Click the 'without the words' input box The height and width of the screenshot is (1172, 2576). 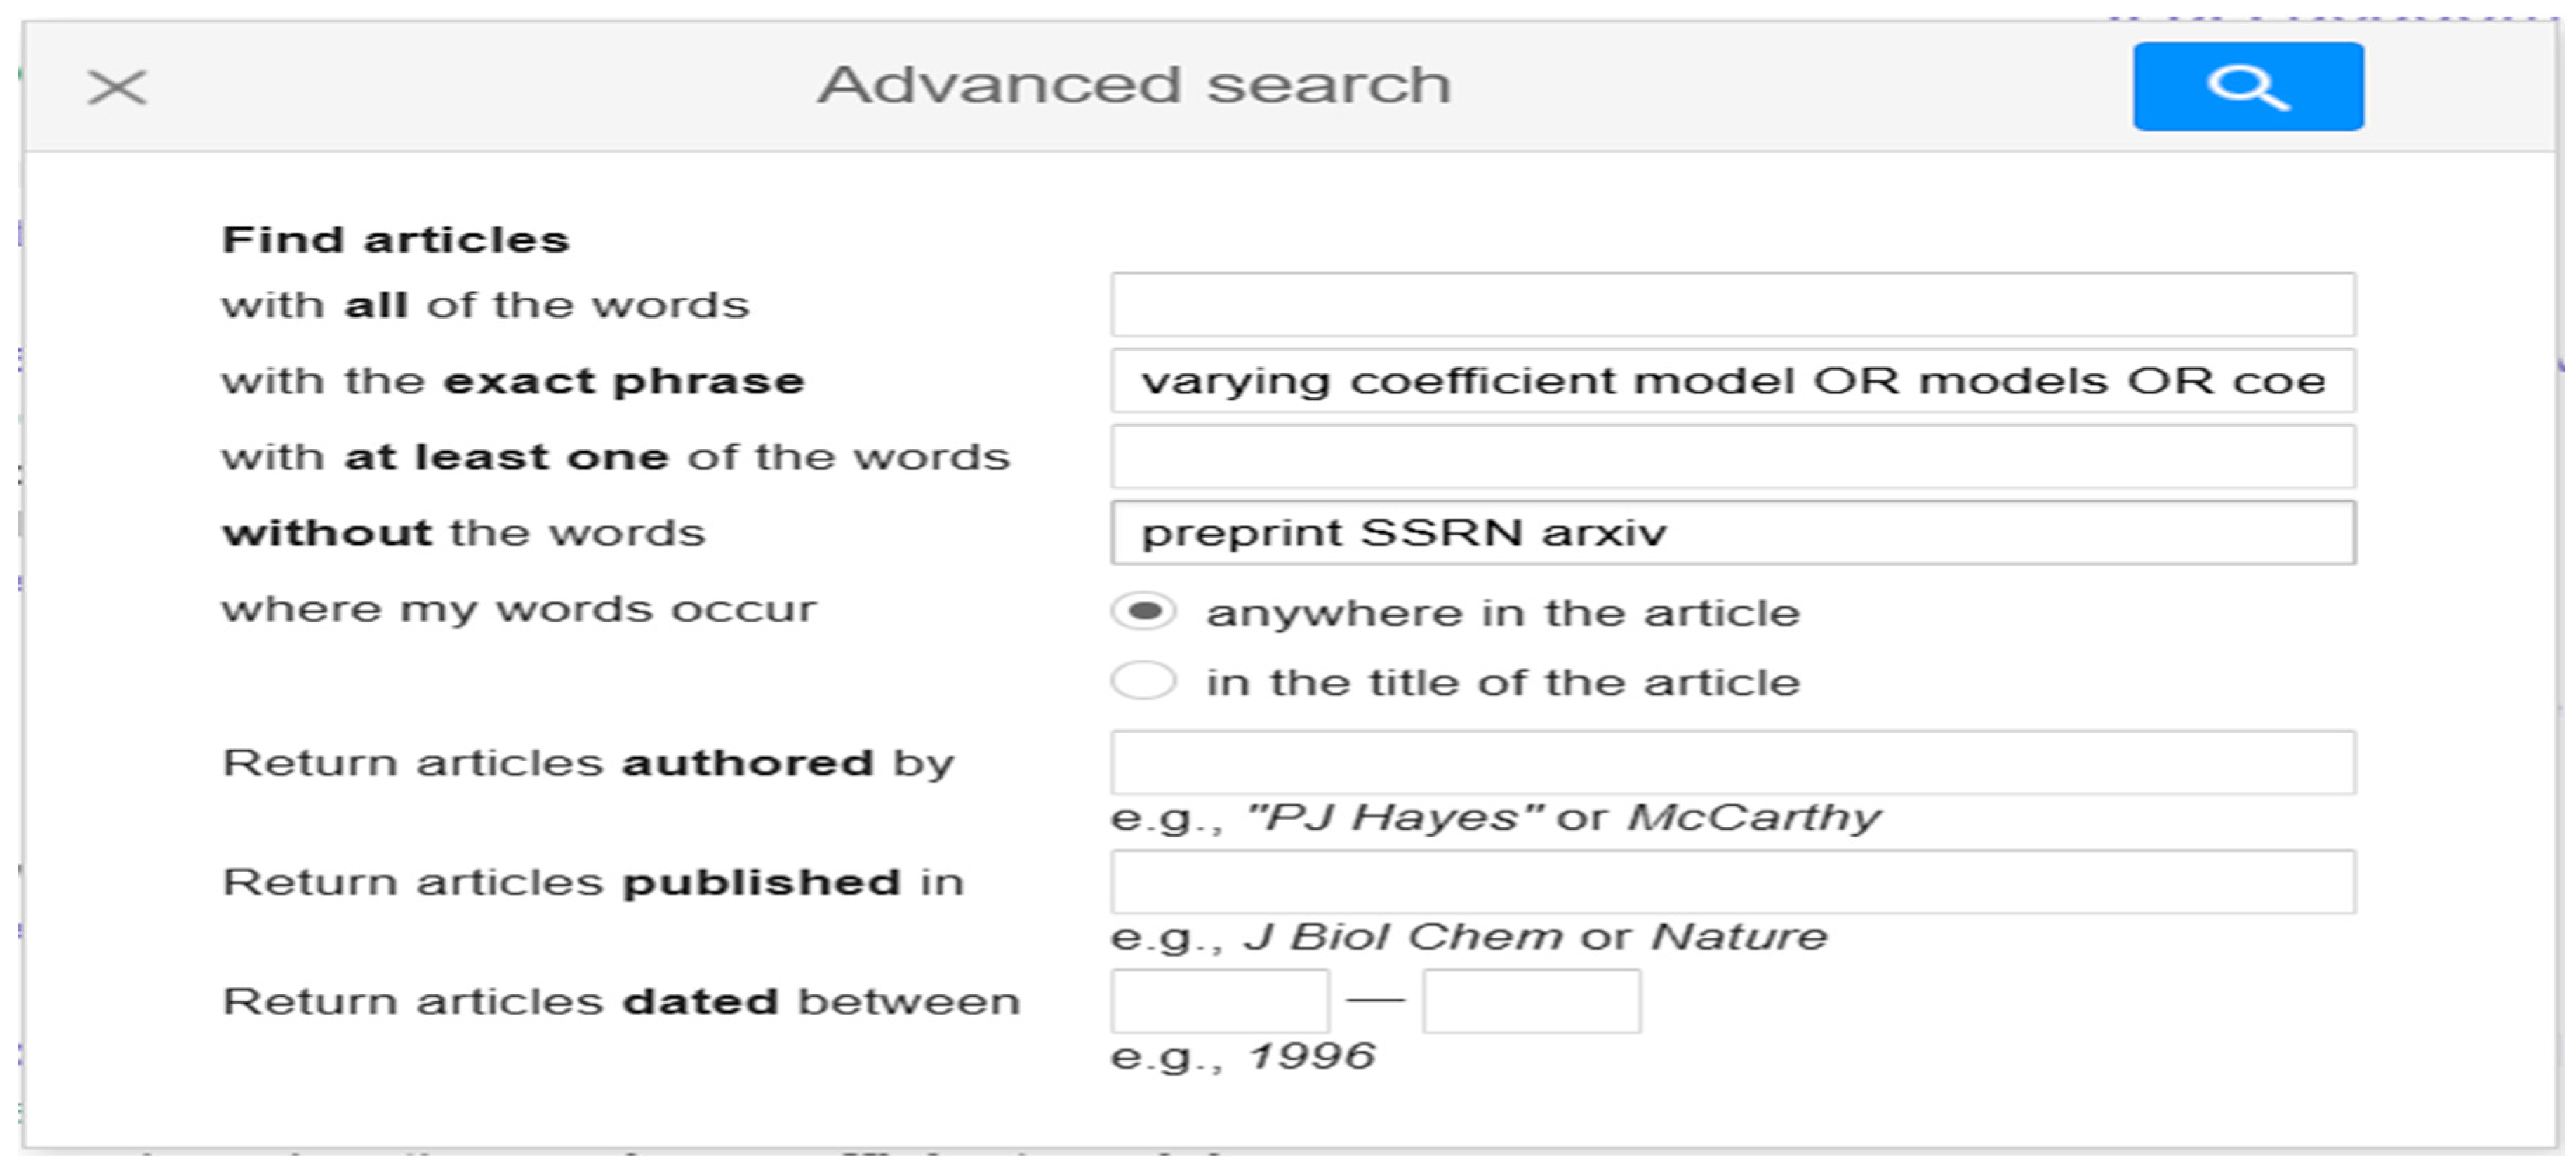[1732, 533]
